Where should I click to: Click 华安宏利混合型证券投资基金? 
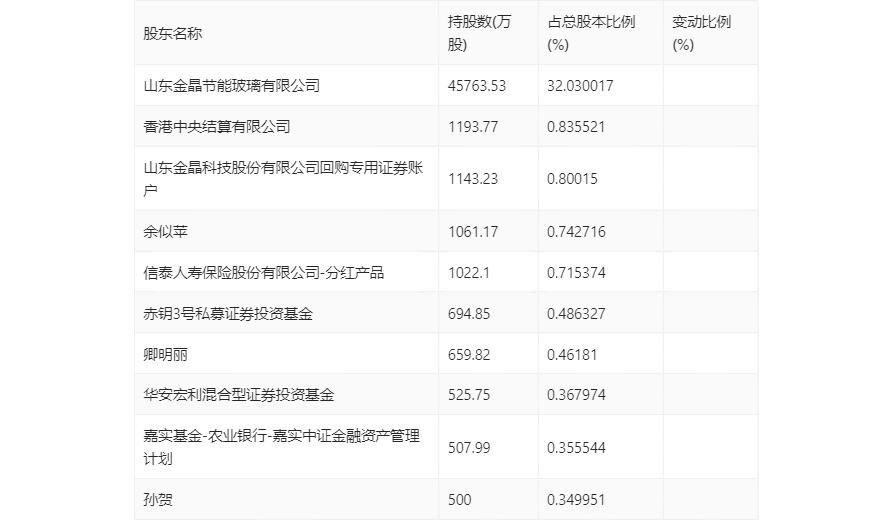239,395
